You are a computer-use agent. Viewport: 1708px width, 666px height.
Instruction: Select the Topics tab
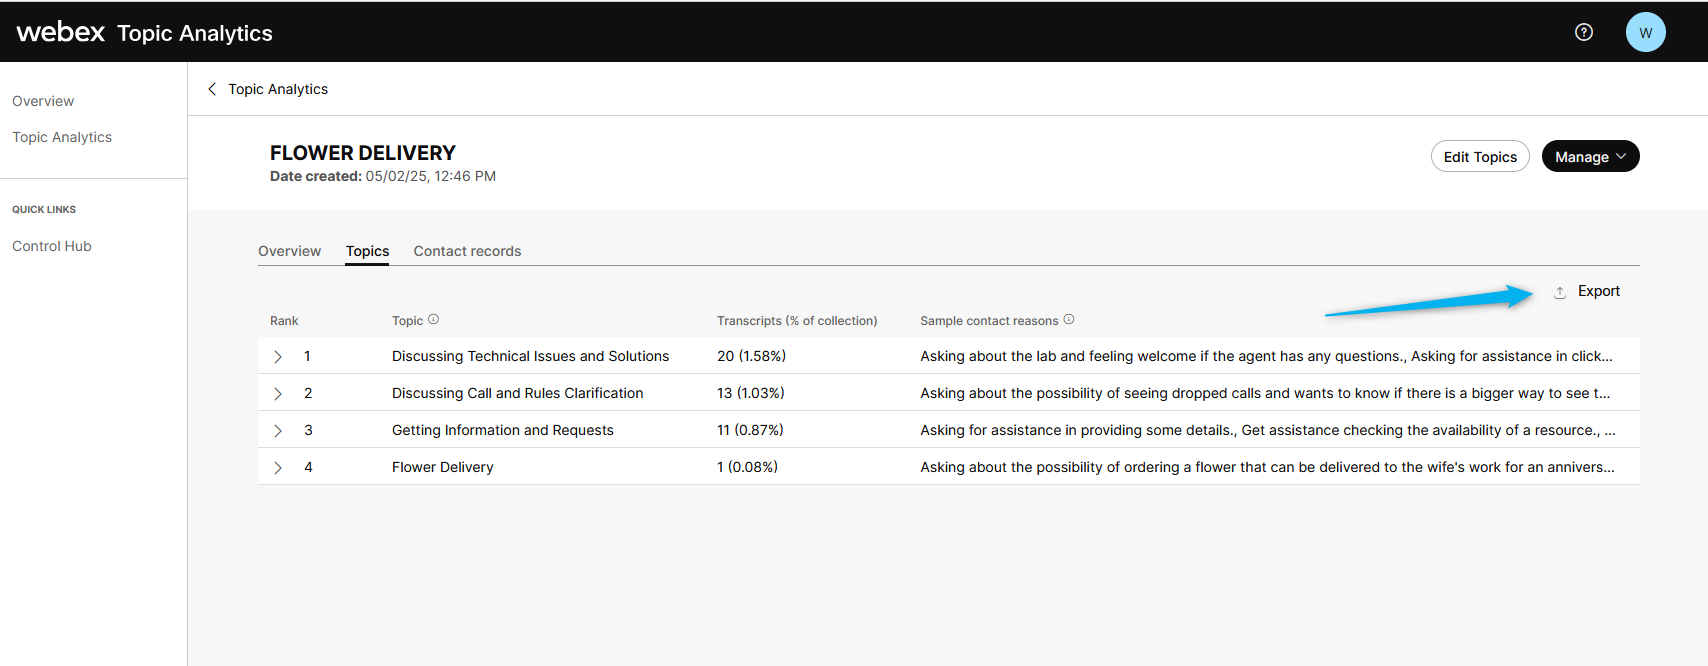(x=367, y=251)
